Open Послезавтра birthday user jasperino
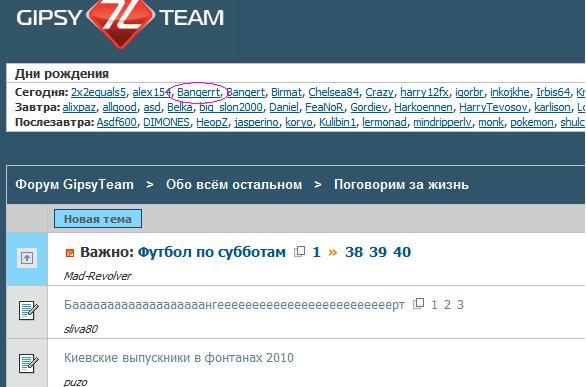Screen dimensions: 586x387 click(x=256, y=123)
